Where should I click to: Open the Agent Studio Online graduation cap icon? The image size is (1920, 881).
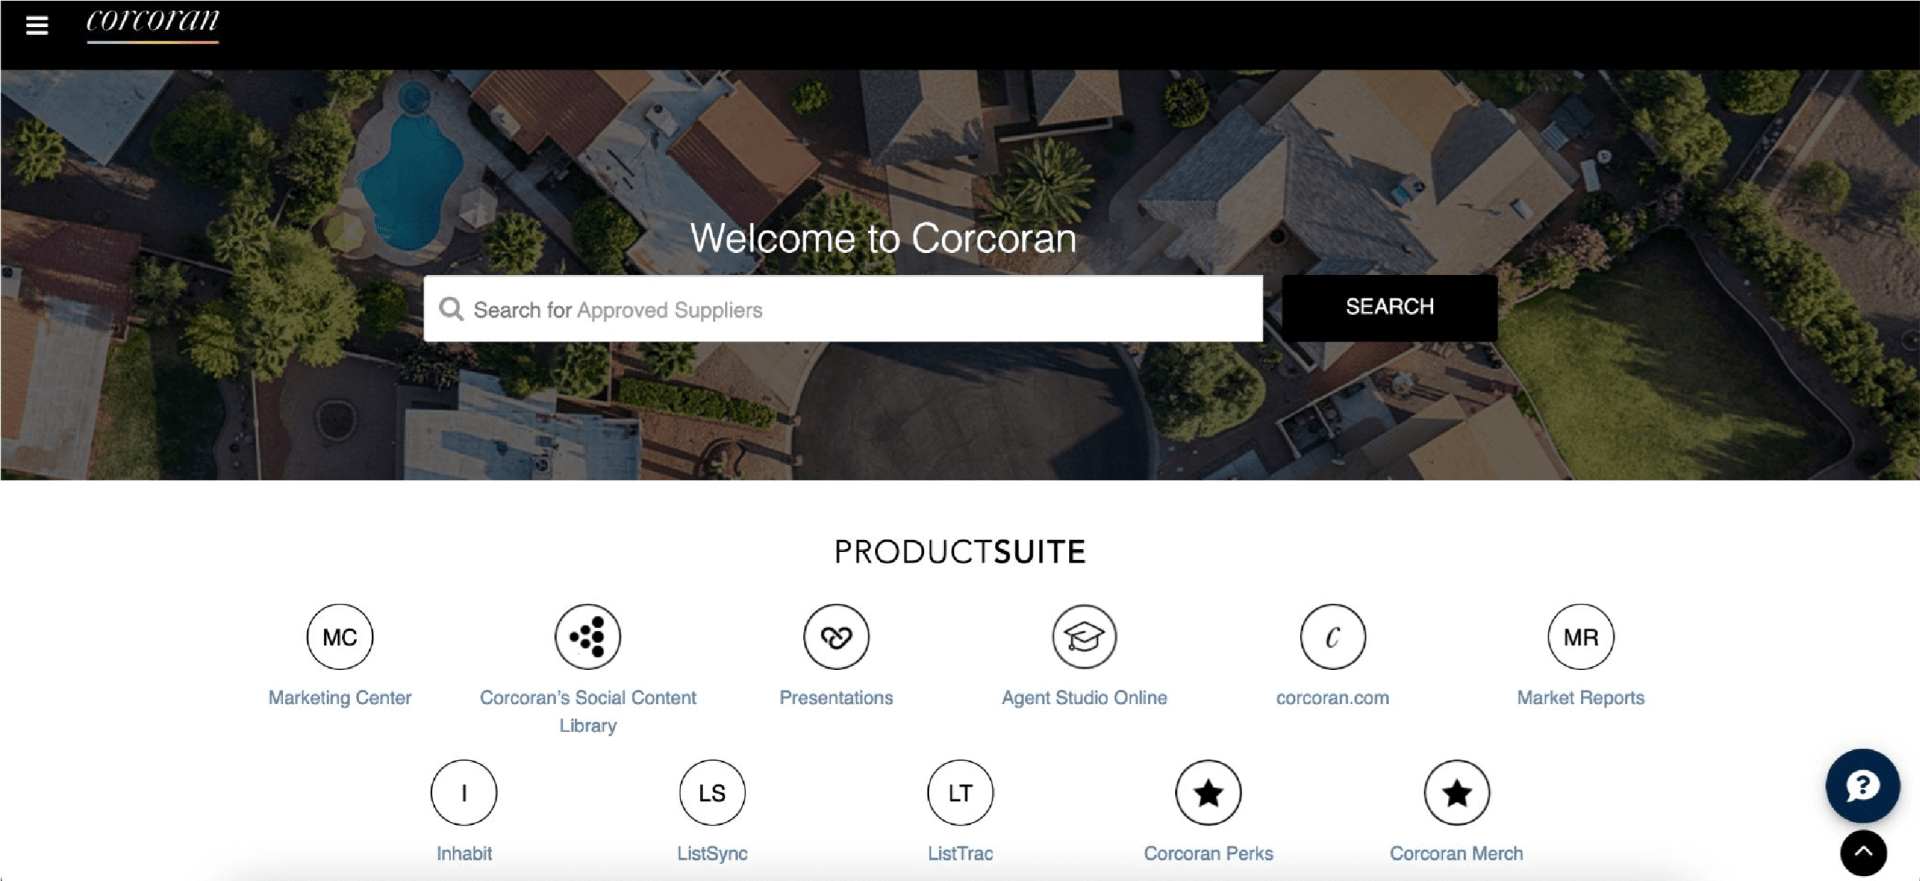pos(1084,637)
